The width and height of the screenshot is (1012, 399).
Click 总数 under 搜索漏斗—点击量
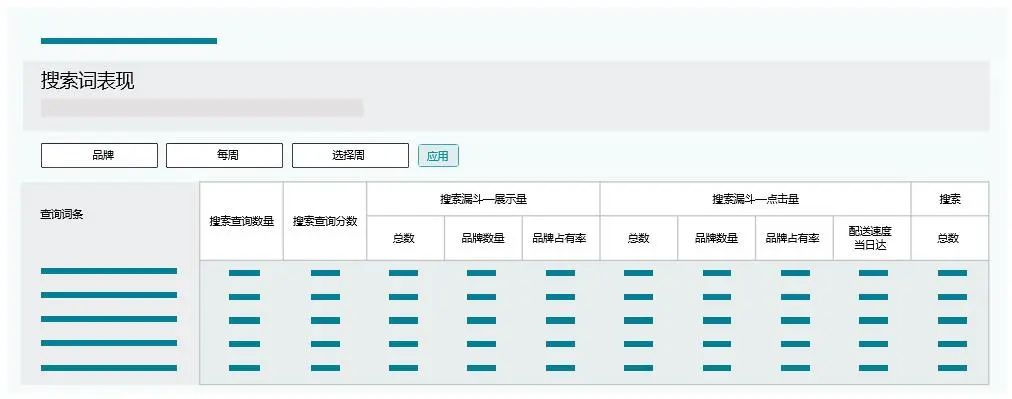(639, 238)
